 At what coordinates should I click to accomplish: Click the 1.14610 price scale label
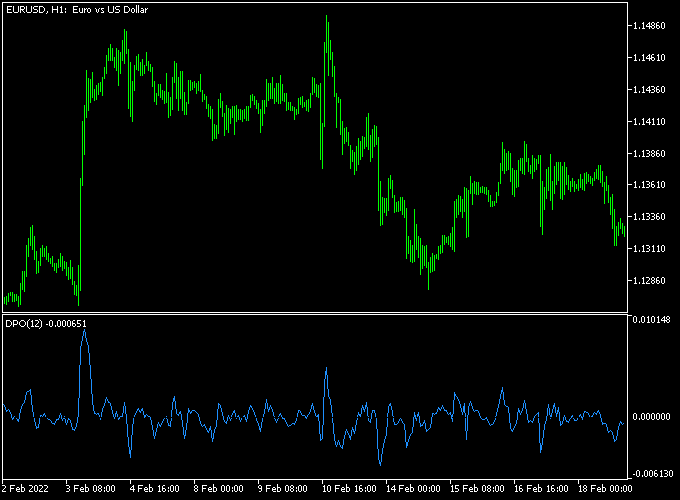(649, 58)
